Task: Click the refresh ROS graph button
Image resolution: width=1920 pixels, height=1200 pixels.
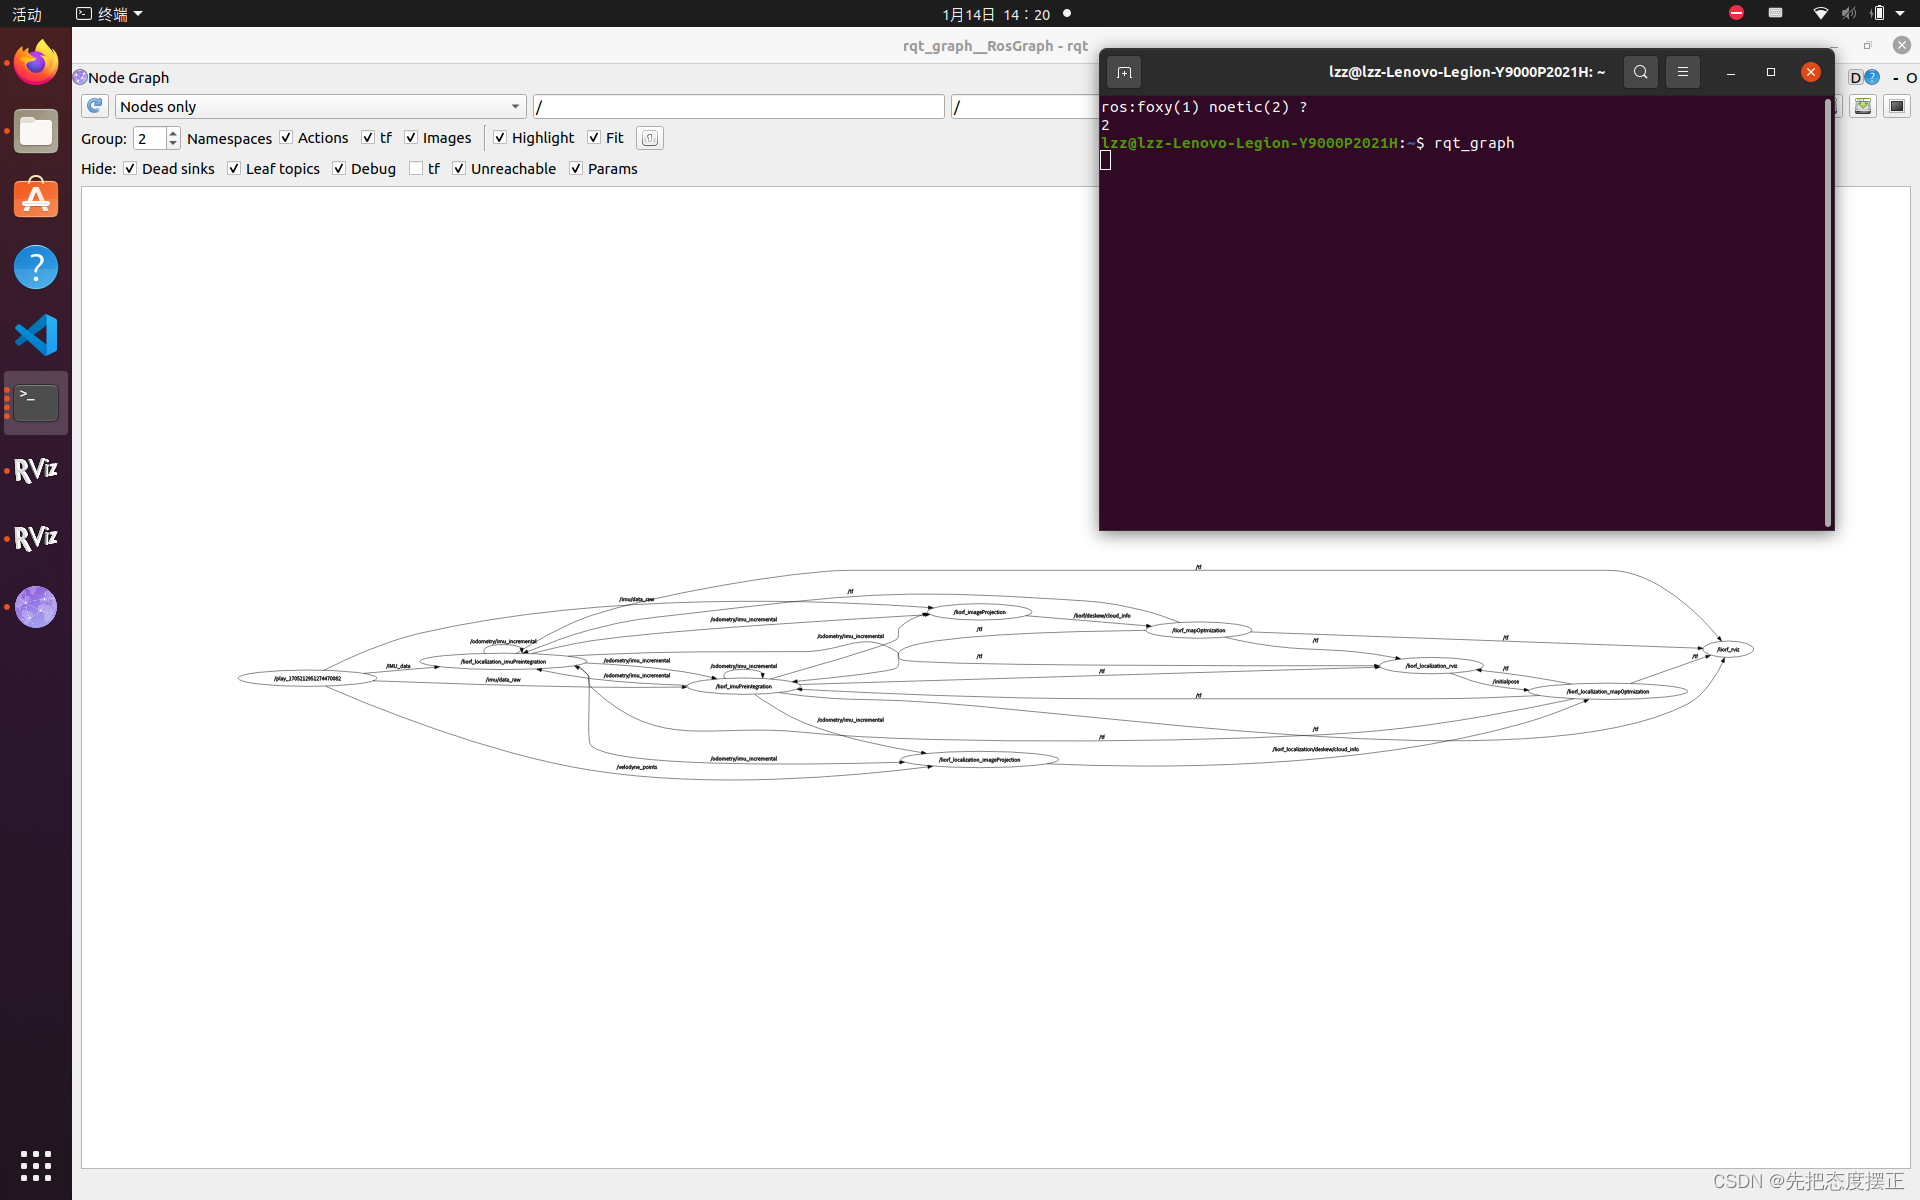Action: click(x=95, y=106)
